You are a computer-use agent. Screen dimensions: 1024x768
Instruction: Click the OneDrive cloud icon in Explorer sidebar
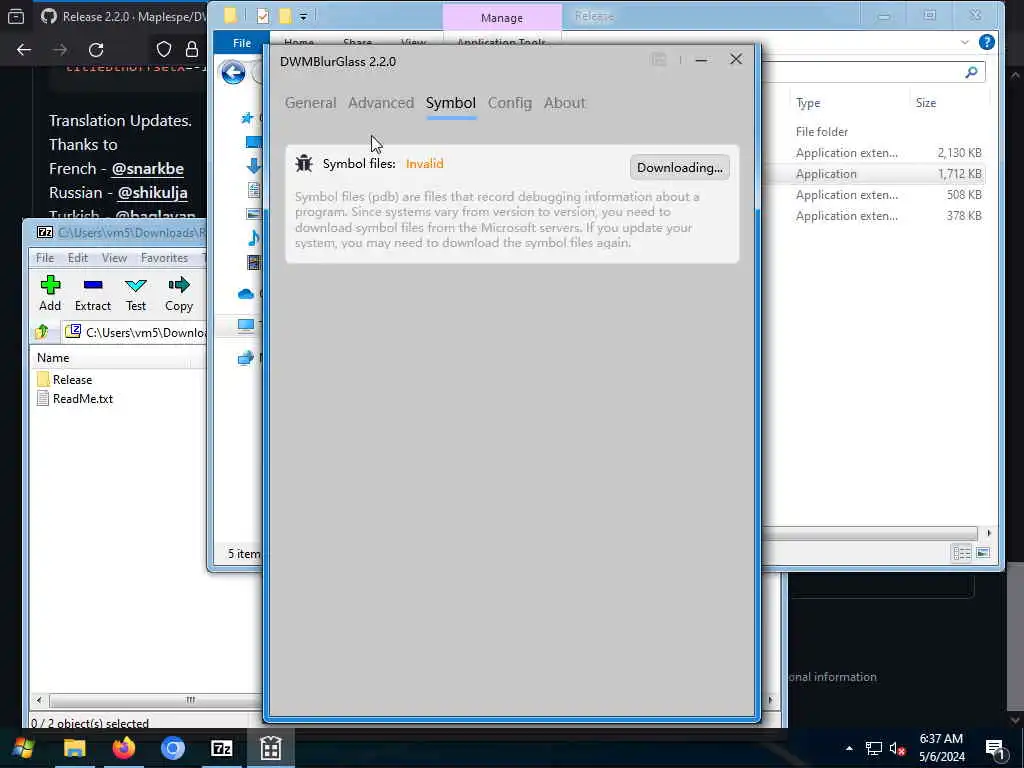246,294
